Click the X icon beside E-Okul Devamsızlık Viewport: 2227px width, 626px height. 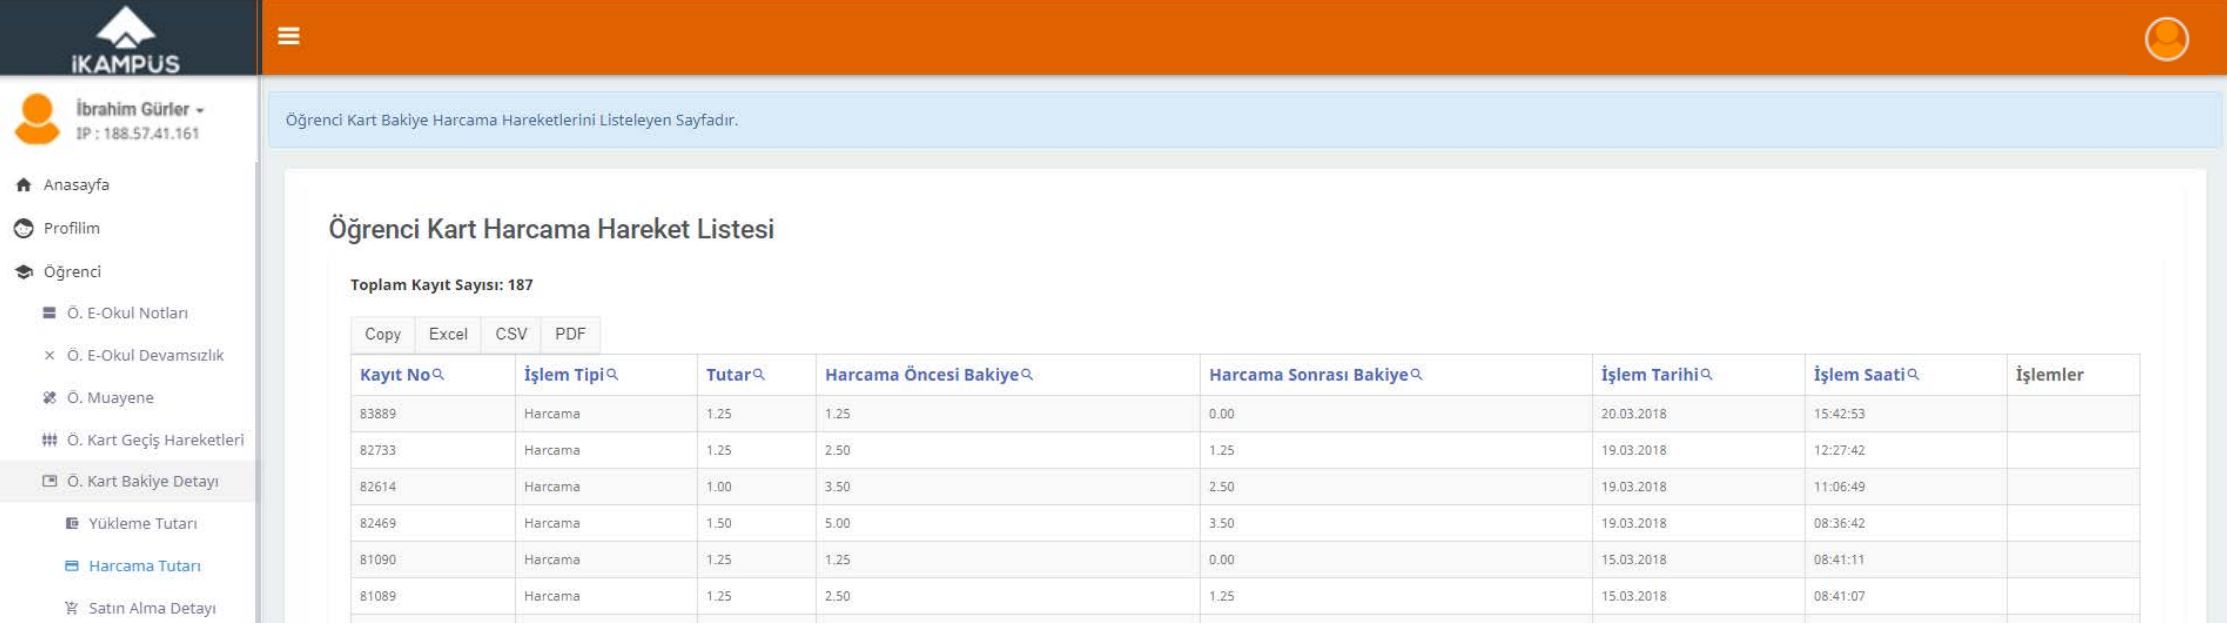[x=49, y=355]
